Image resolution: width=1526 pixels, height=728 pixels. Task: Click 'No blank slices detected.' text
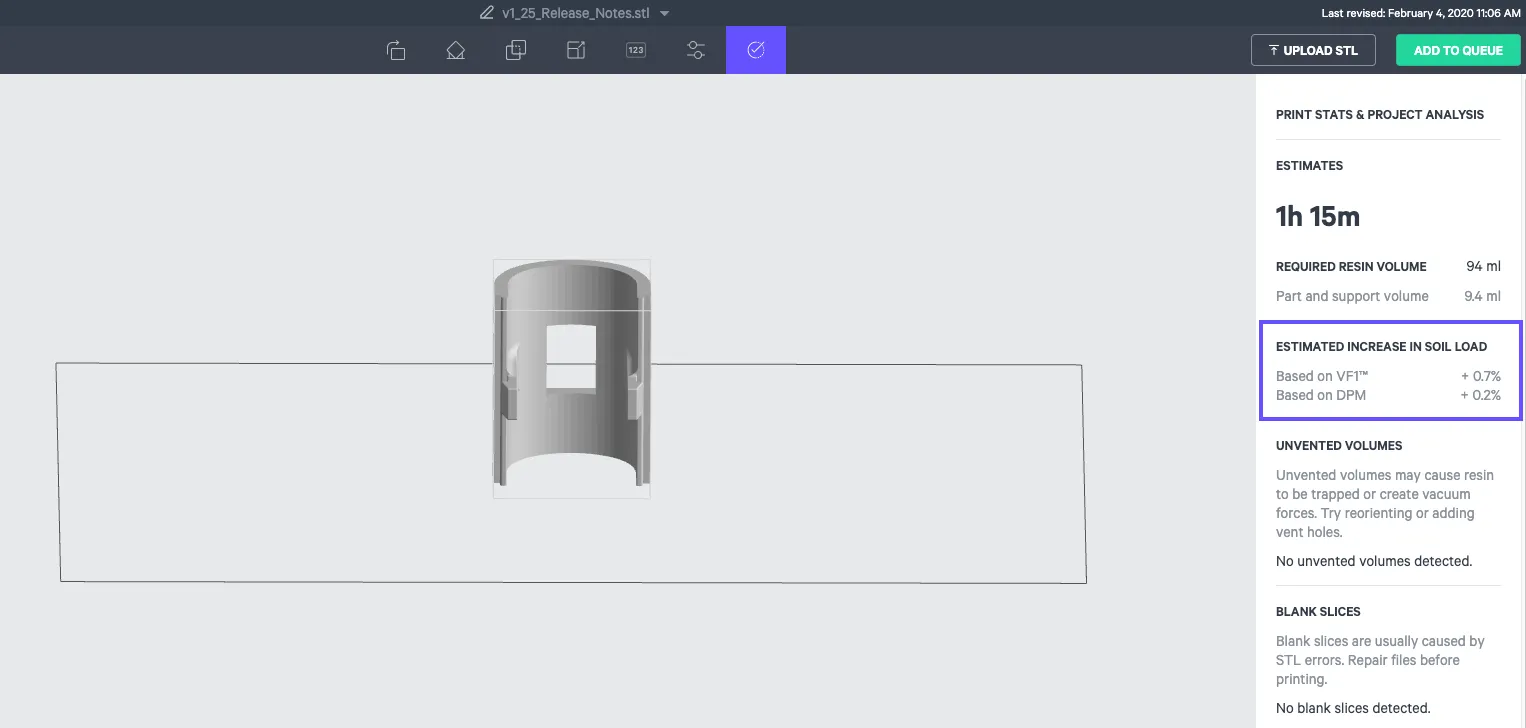1353,708
